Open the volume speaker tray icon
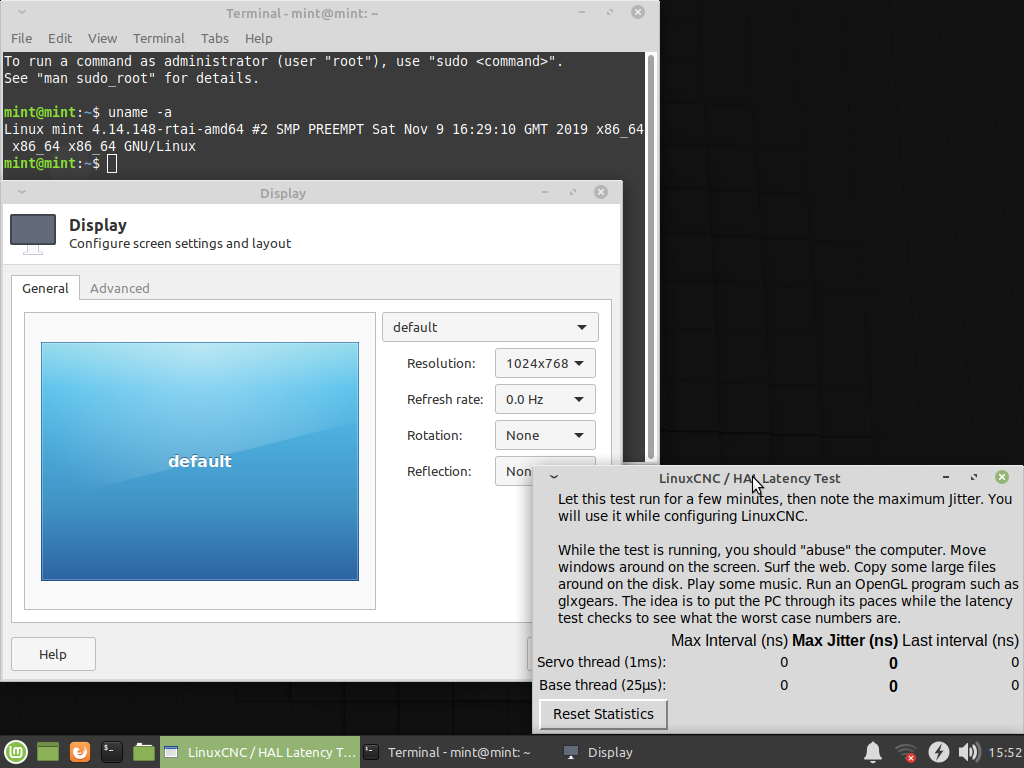This screenshot has width=1024, height=768. [x=969, y=752]
